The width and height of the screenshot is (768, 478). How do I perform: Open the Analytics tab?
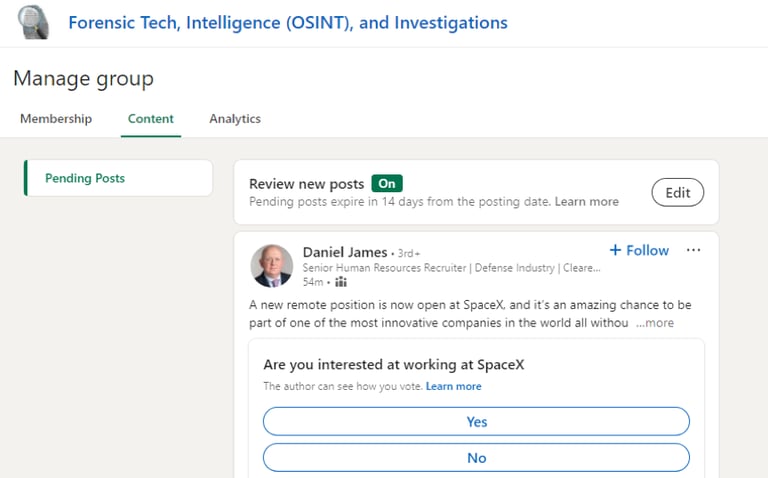(235, 119)
